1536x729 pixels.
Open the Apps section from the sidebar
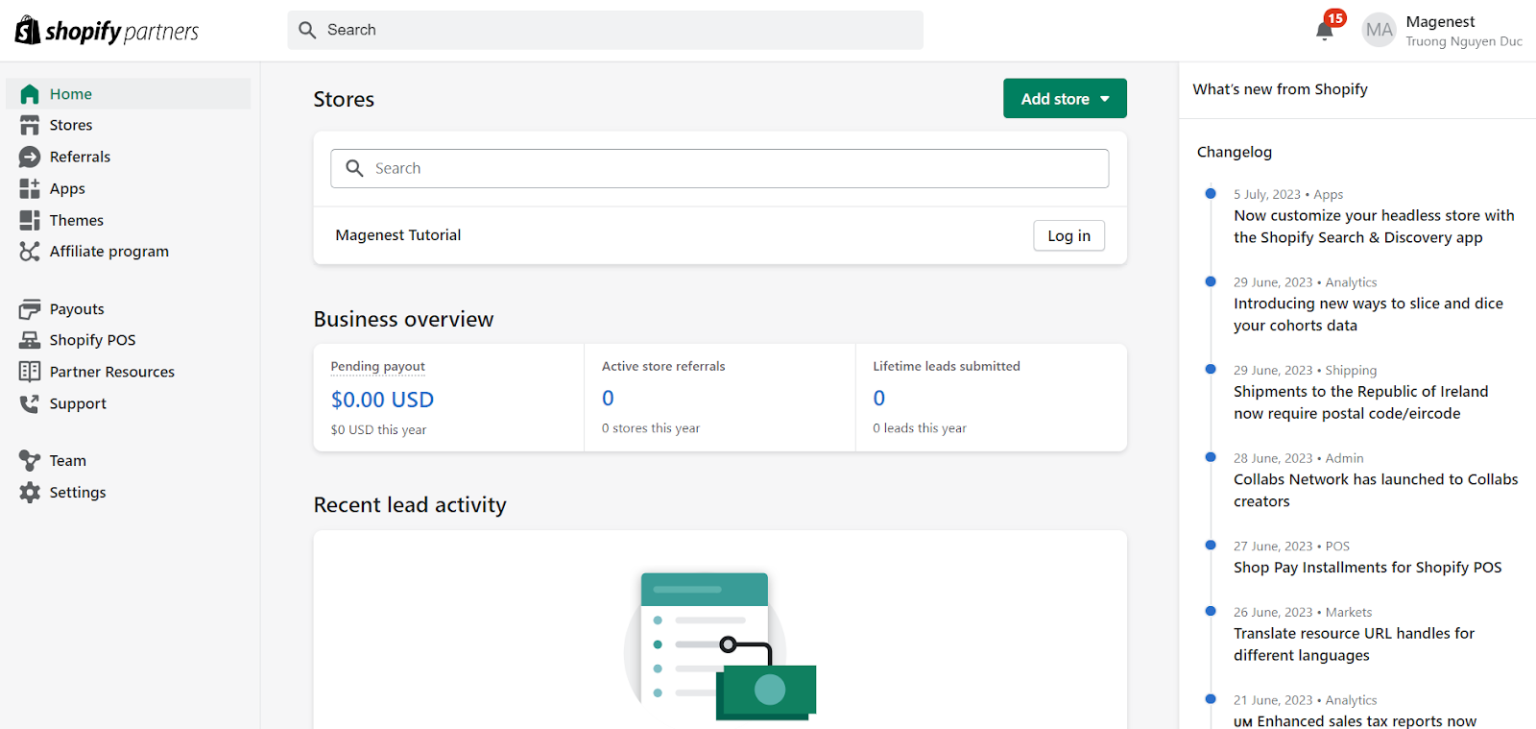[x=66, y=188]
